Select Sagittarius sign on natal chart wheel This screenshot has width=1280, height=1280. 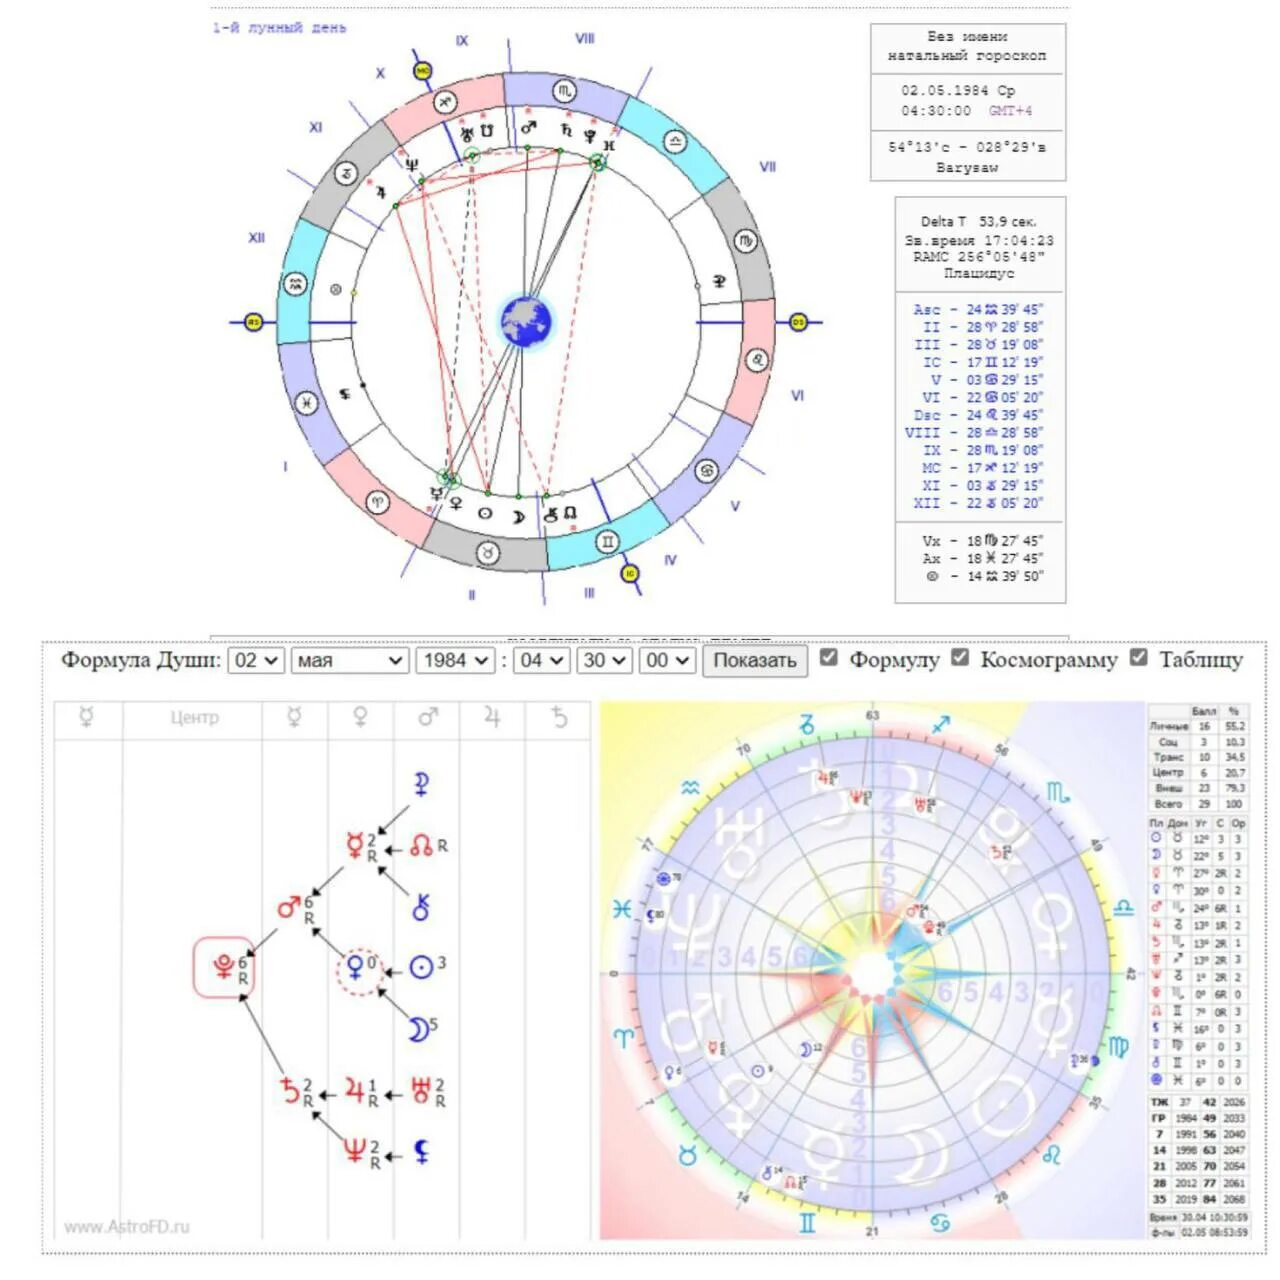[x=445, y=101]
